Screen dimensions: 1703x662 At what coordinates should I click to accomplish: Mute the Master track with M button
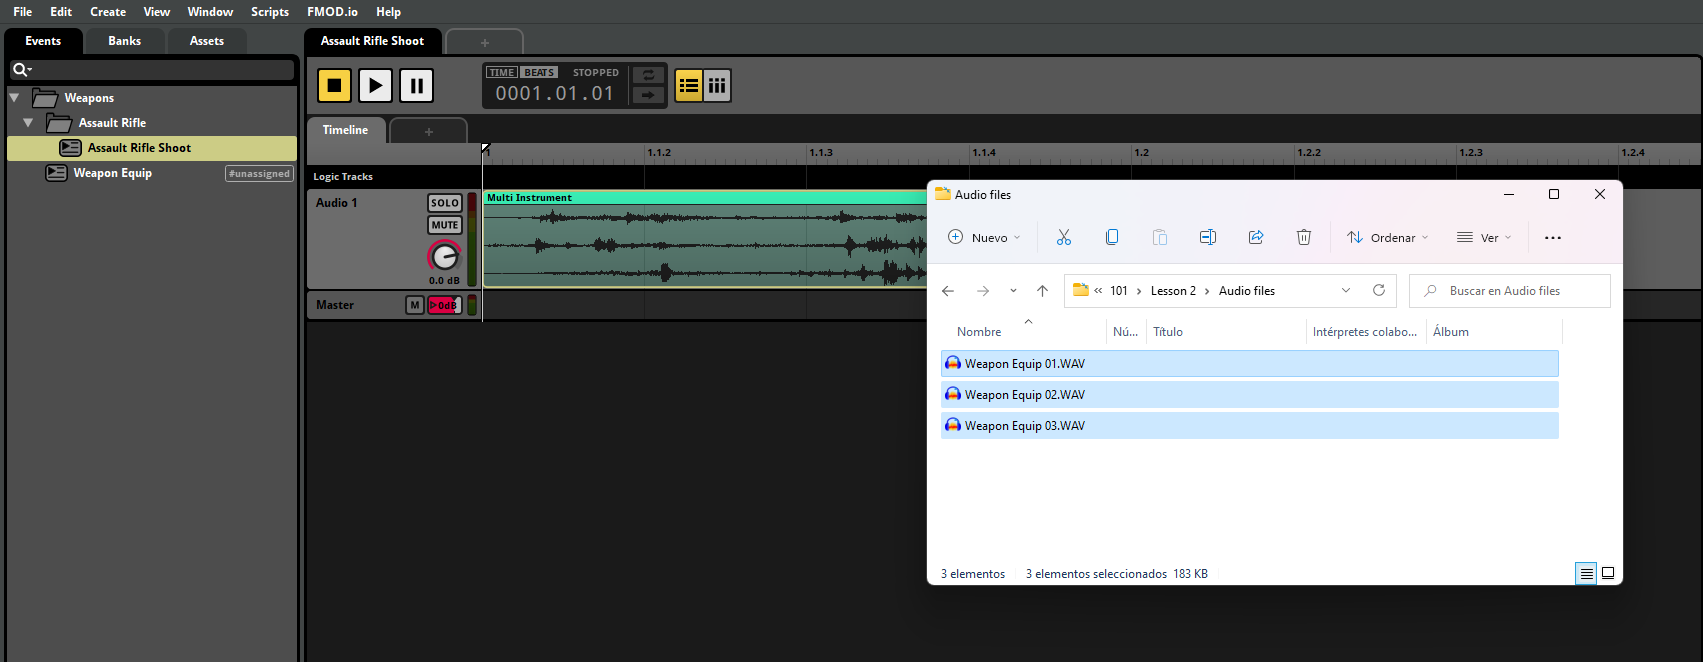pos(414,305)
